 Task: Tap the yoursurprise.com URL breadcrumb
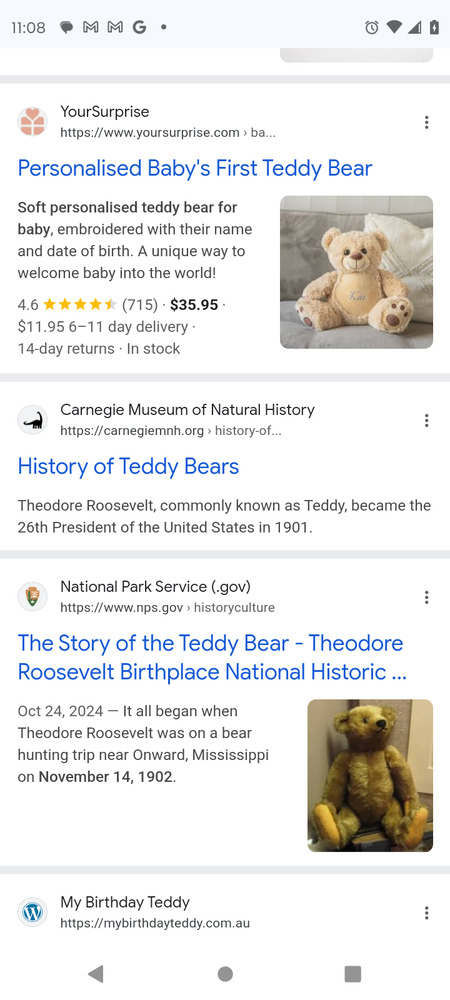(168, 133)
